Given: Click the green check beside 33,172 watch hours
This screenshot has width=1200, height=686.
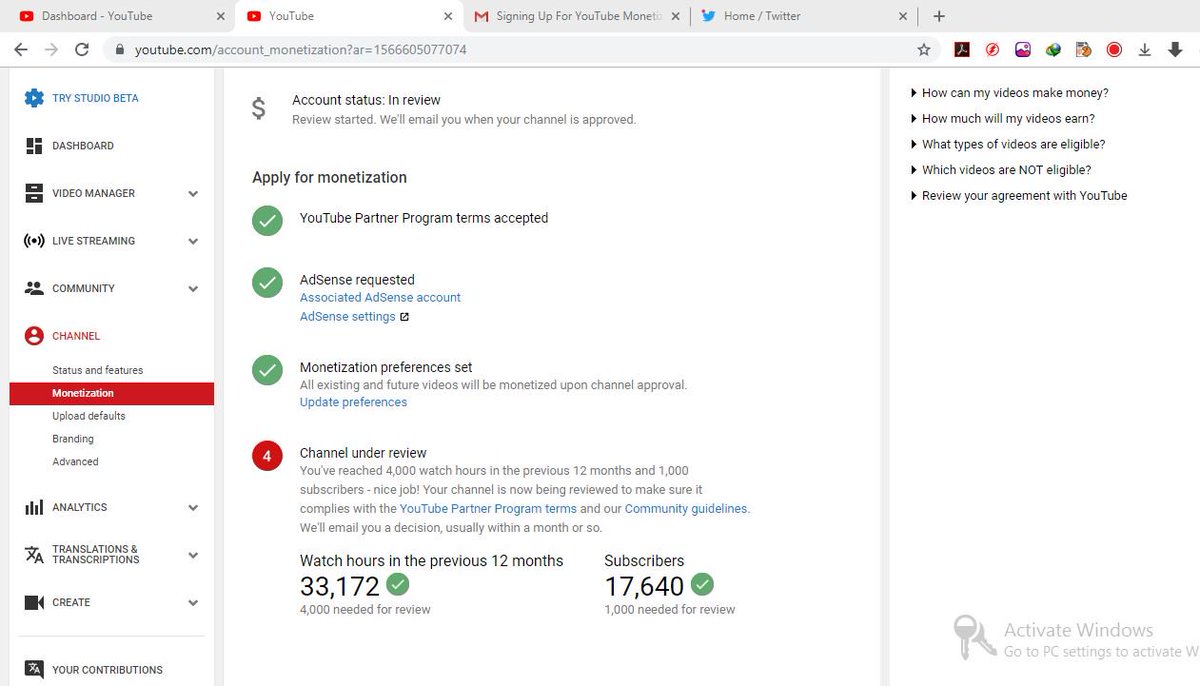Looking at the screenshot, I should point(398,584).
